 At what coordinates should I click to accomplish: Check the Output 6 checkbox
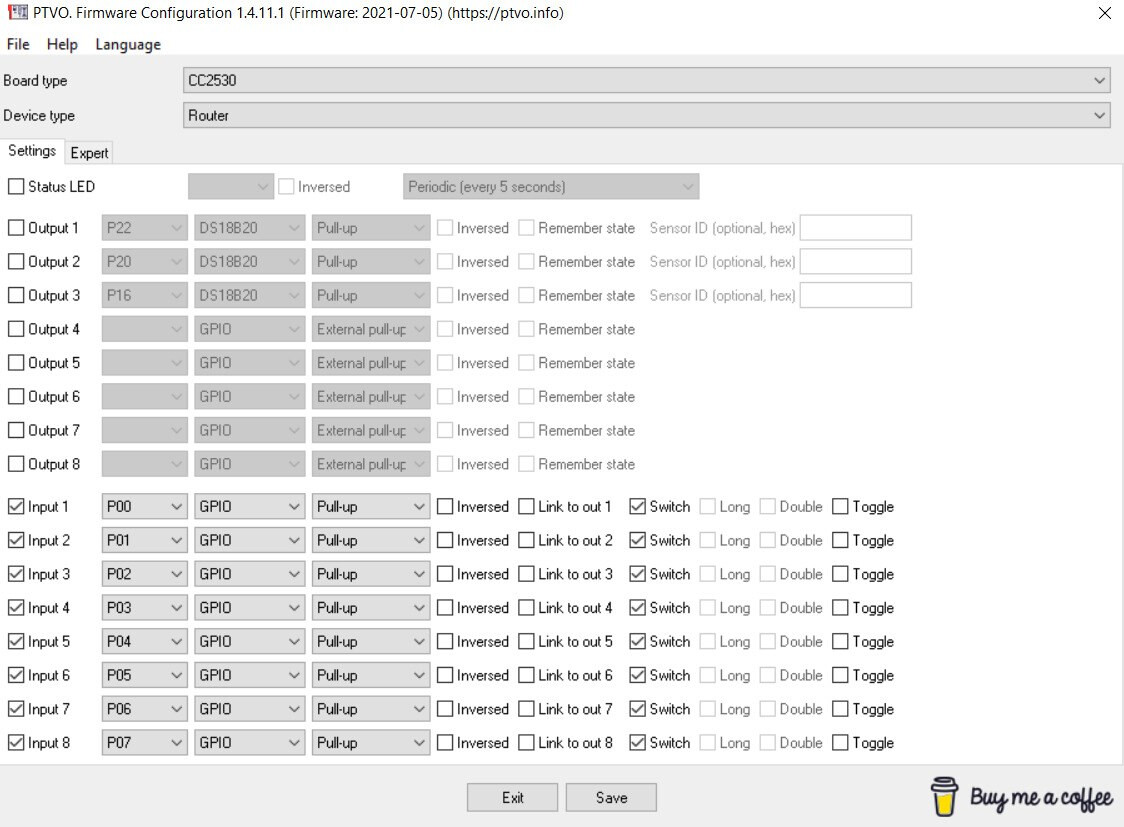pyautogui.click(x=16, y=396)
